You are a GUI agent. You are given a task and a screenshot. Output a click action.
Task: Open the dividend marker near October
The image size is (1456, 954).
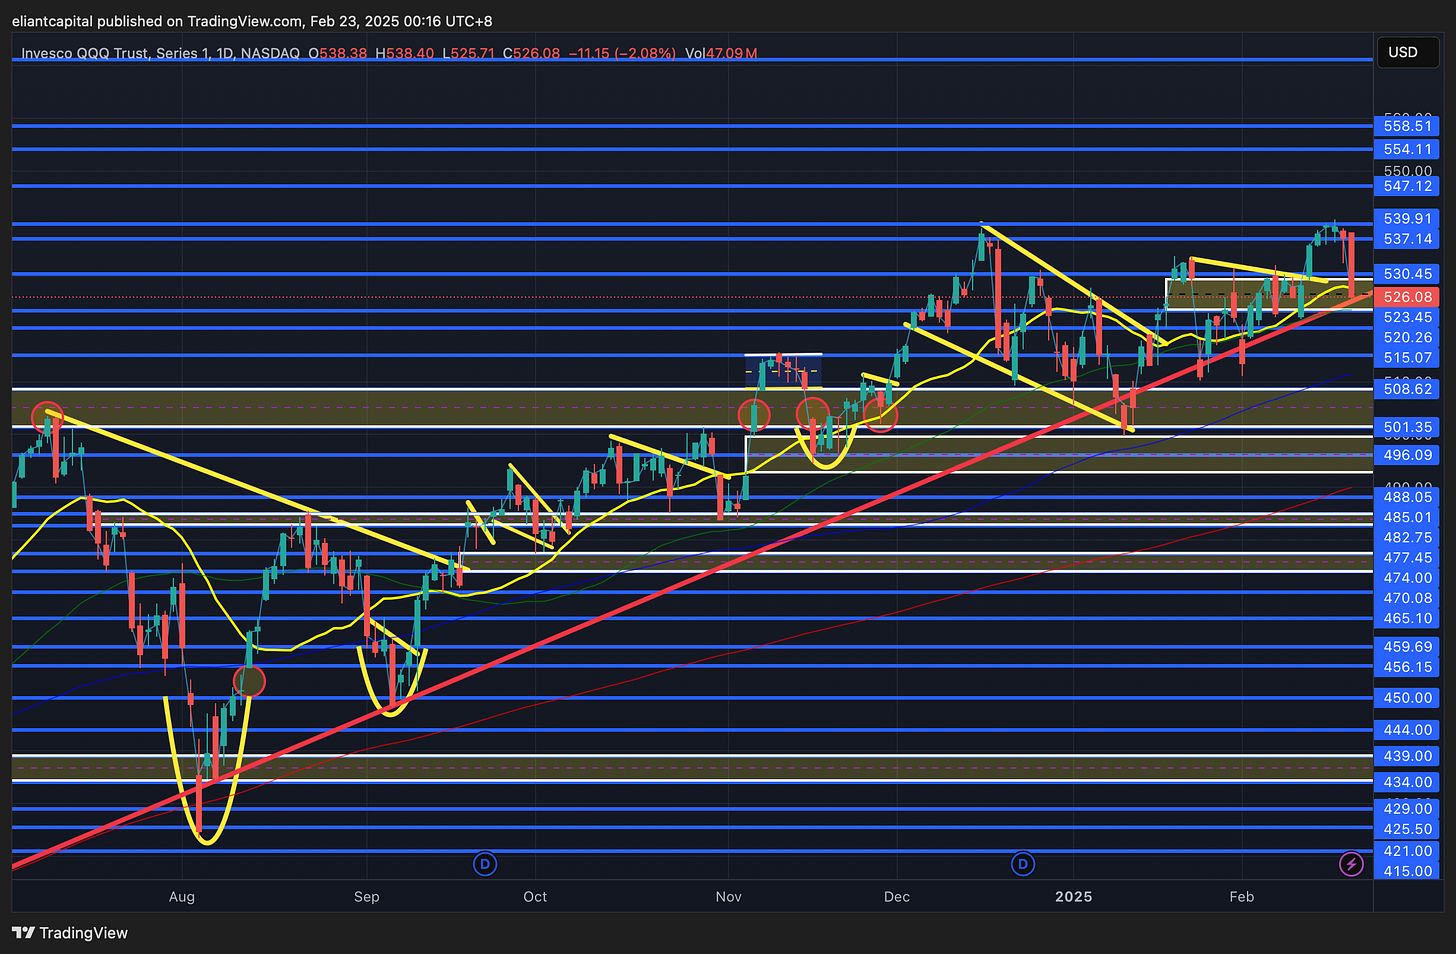click(485, 864)
